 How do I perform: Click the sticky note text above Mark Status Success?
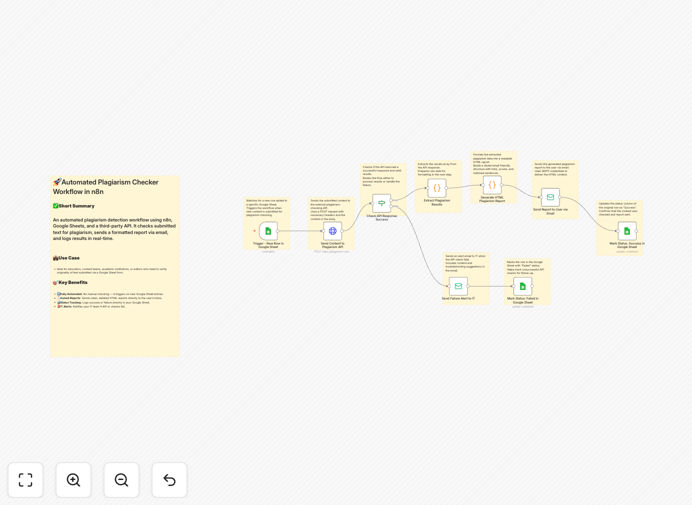click(x=619, y=209)
